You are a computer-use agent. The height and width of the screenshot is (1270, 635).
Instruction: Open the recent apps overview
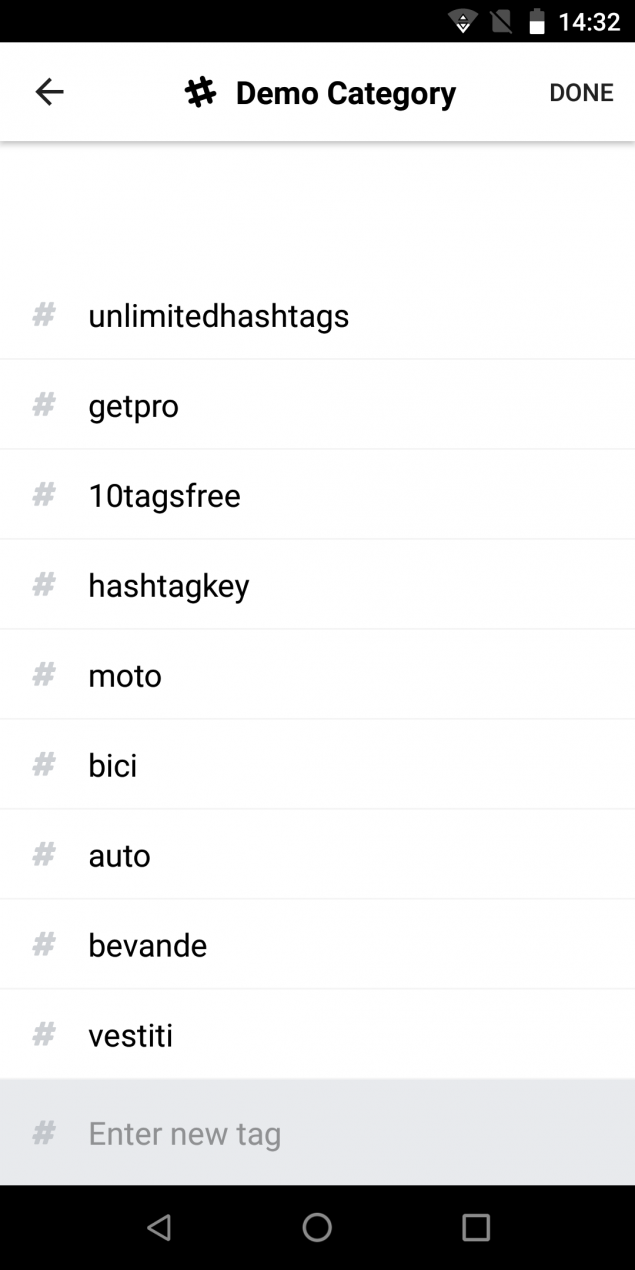(476, 1226)
